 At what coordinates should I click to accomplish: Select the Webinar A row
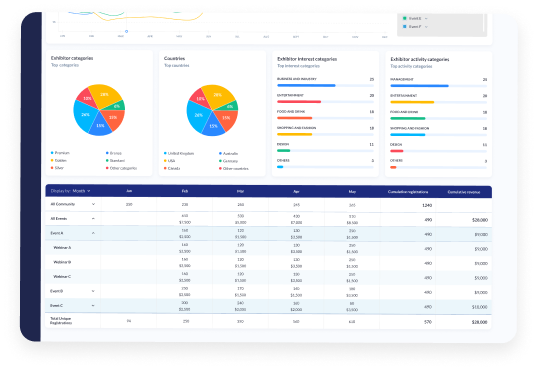point(268,248)
